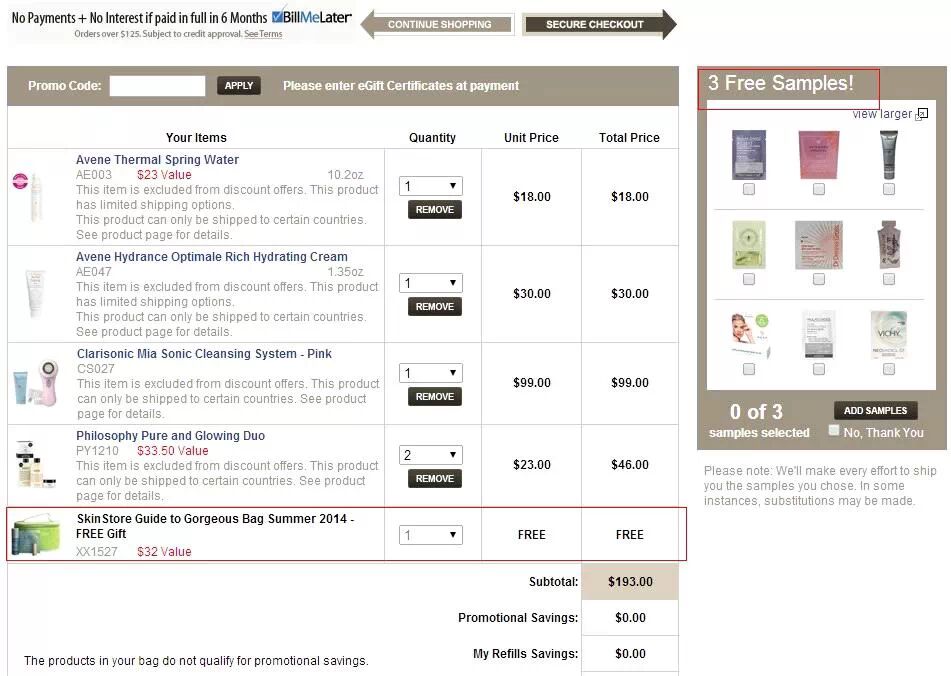Click the sunburst packet sample image
Viewport: 951px width, 676px height.
click(x=819, y=245)
